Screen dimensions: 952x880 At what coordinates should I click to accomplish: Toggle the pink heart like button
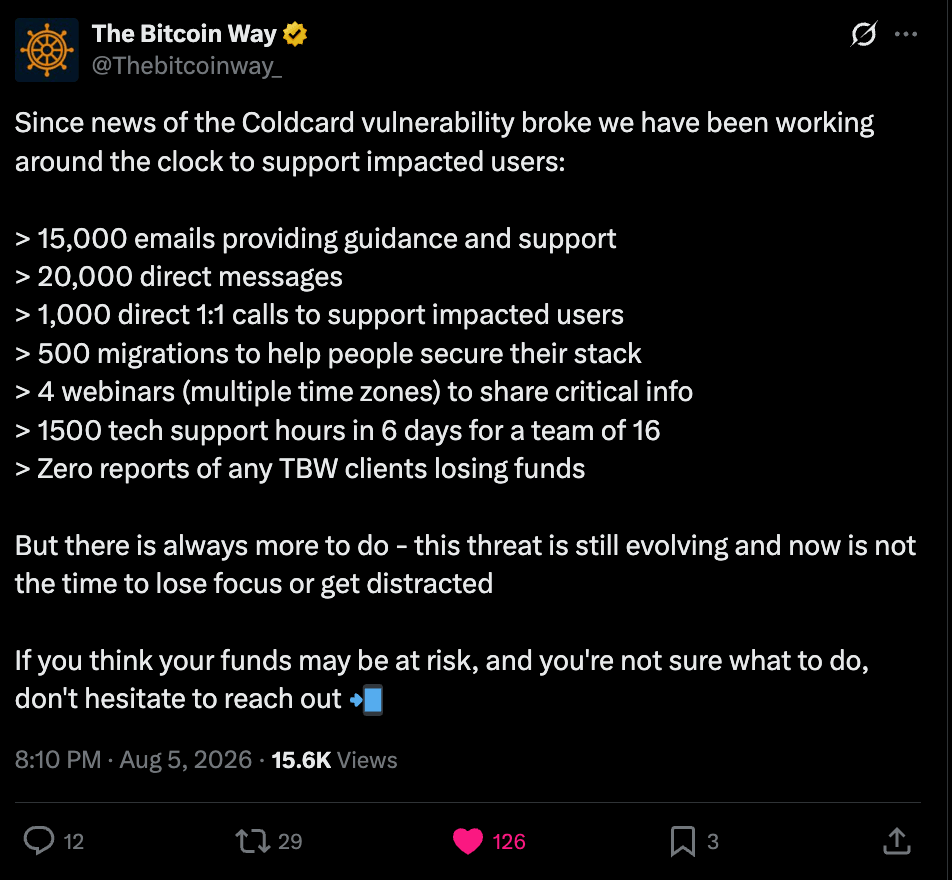468,841
